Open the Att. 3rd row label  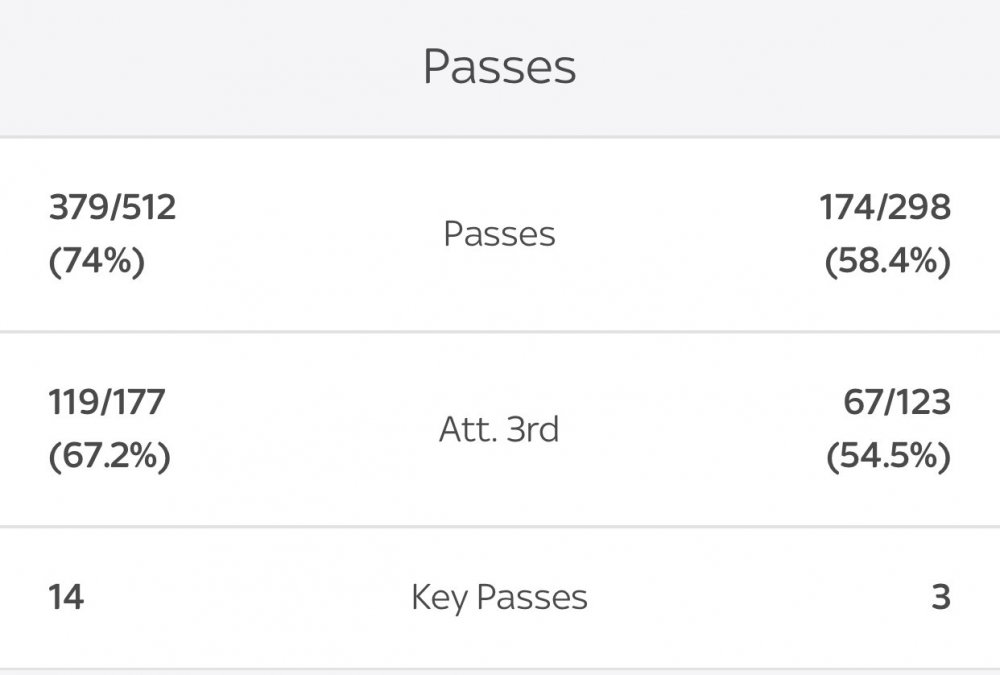[x=499, y=430]
